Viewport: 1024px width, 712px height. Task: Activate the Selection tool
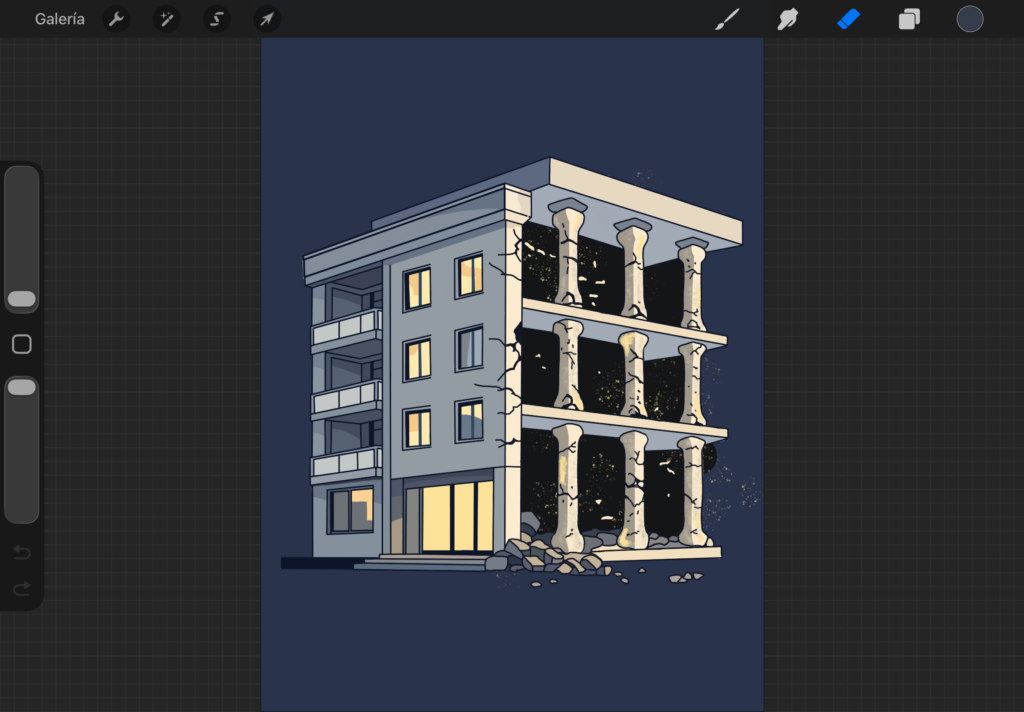point(217,19)
